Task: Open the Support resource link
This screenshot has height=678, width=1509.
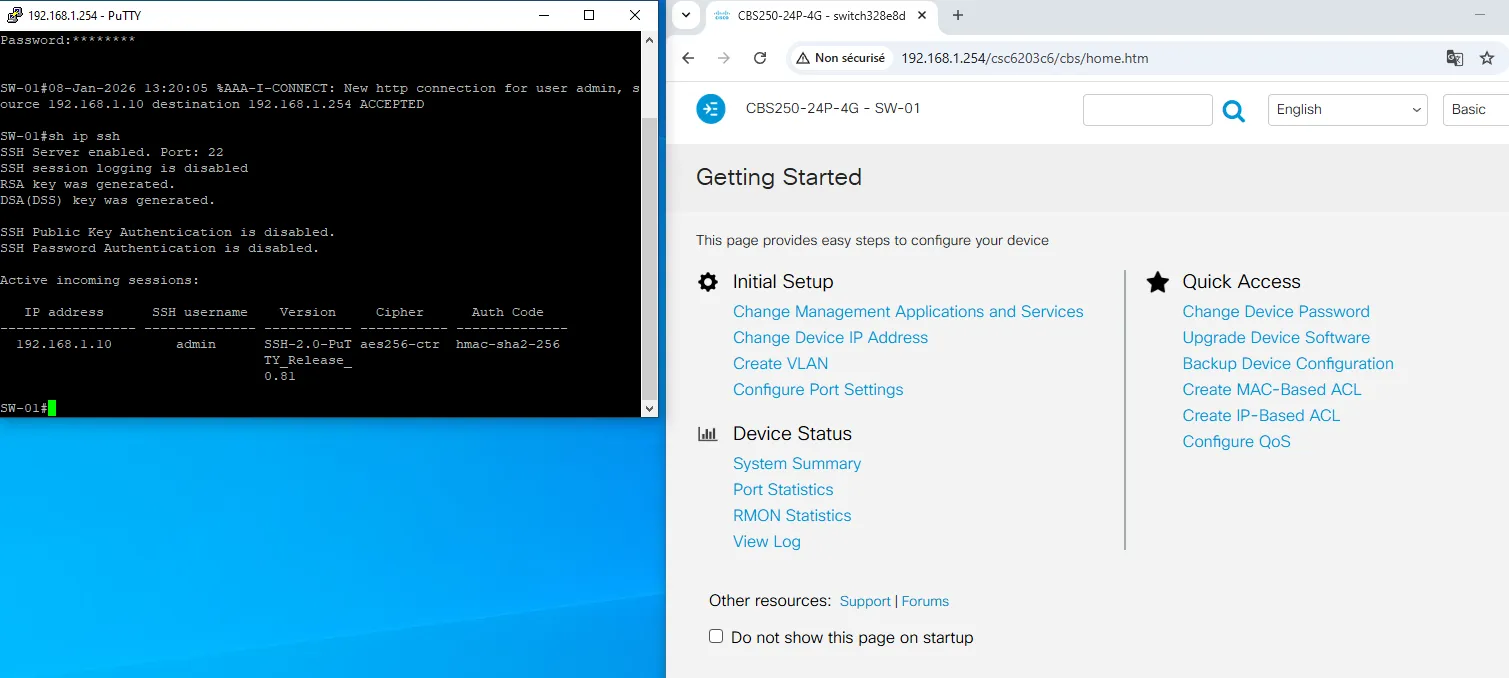Action: (865, 601)
